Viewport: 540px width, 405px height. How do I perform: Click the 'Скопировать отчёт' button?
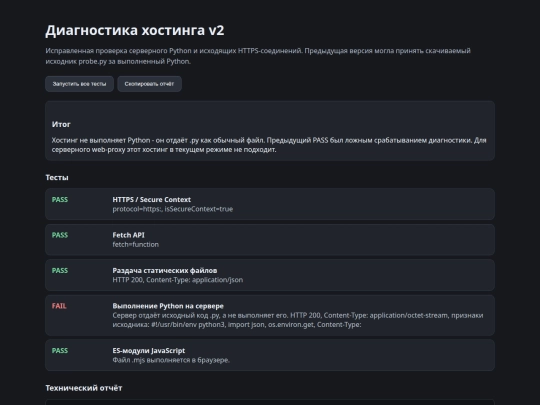click(149, 84)
